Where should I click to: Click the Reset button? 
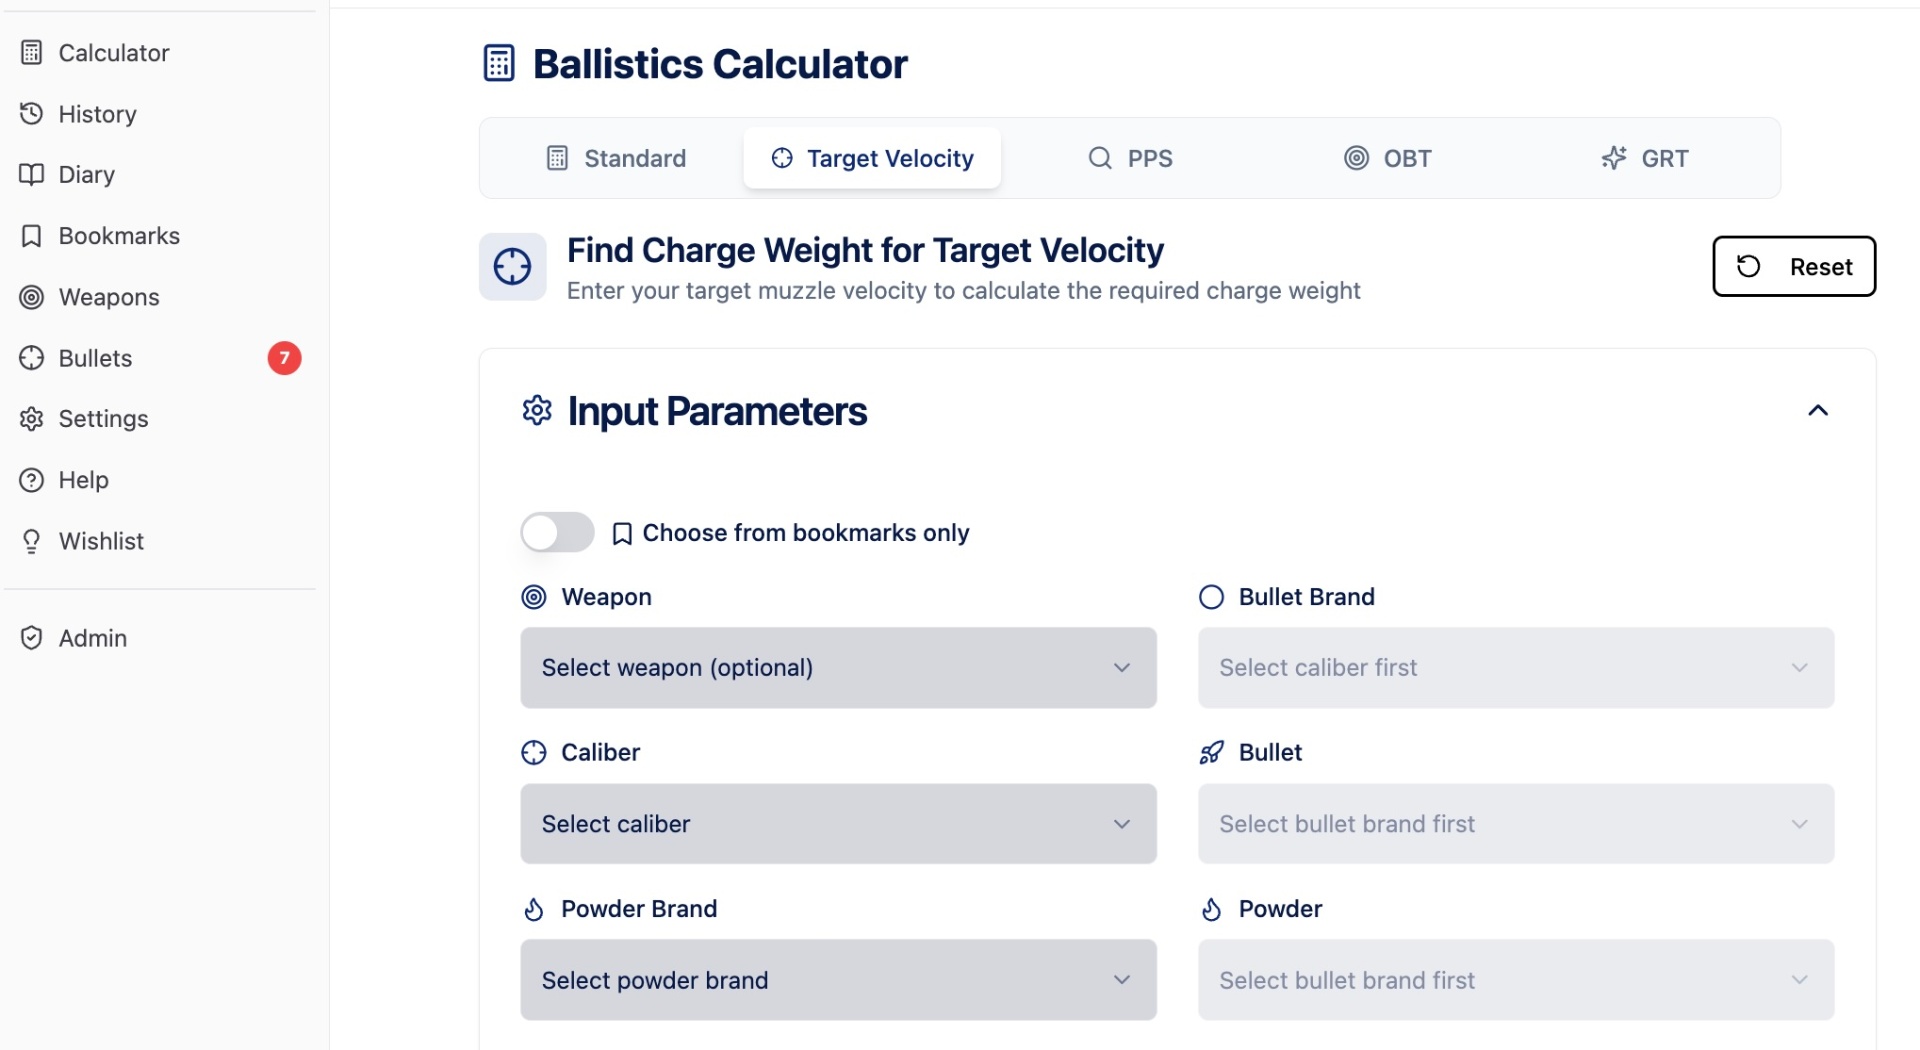[x=1794, y=267]
